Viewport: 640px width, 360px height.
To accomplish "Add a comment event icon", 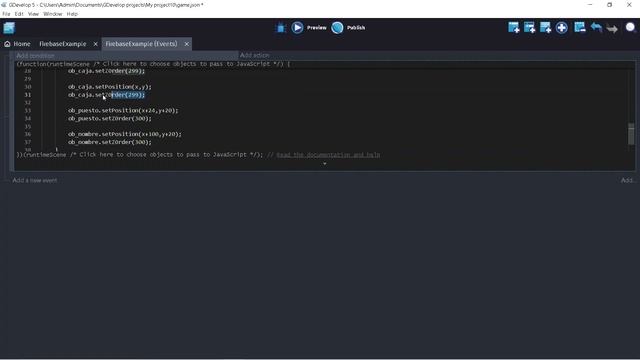I will [545, 27].
